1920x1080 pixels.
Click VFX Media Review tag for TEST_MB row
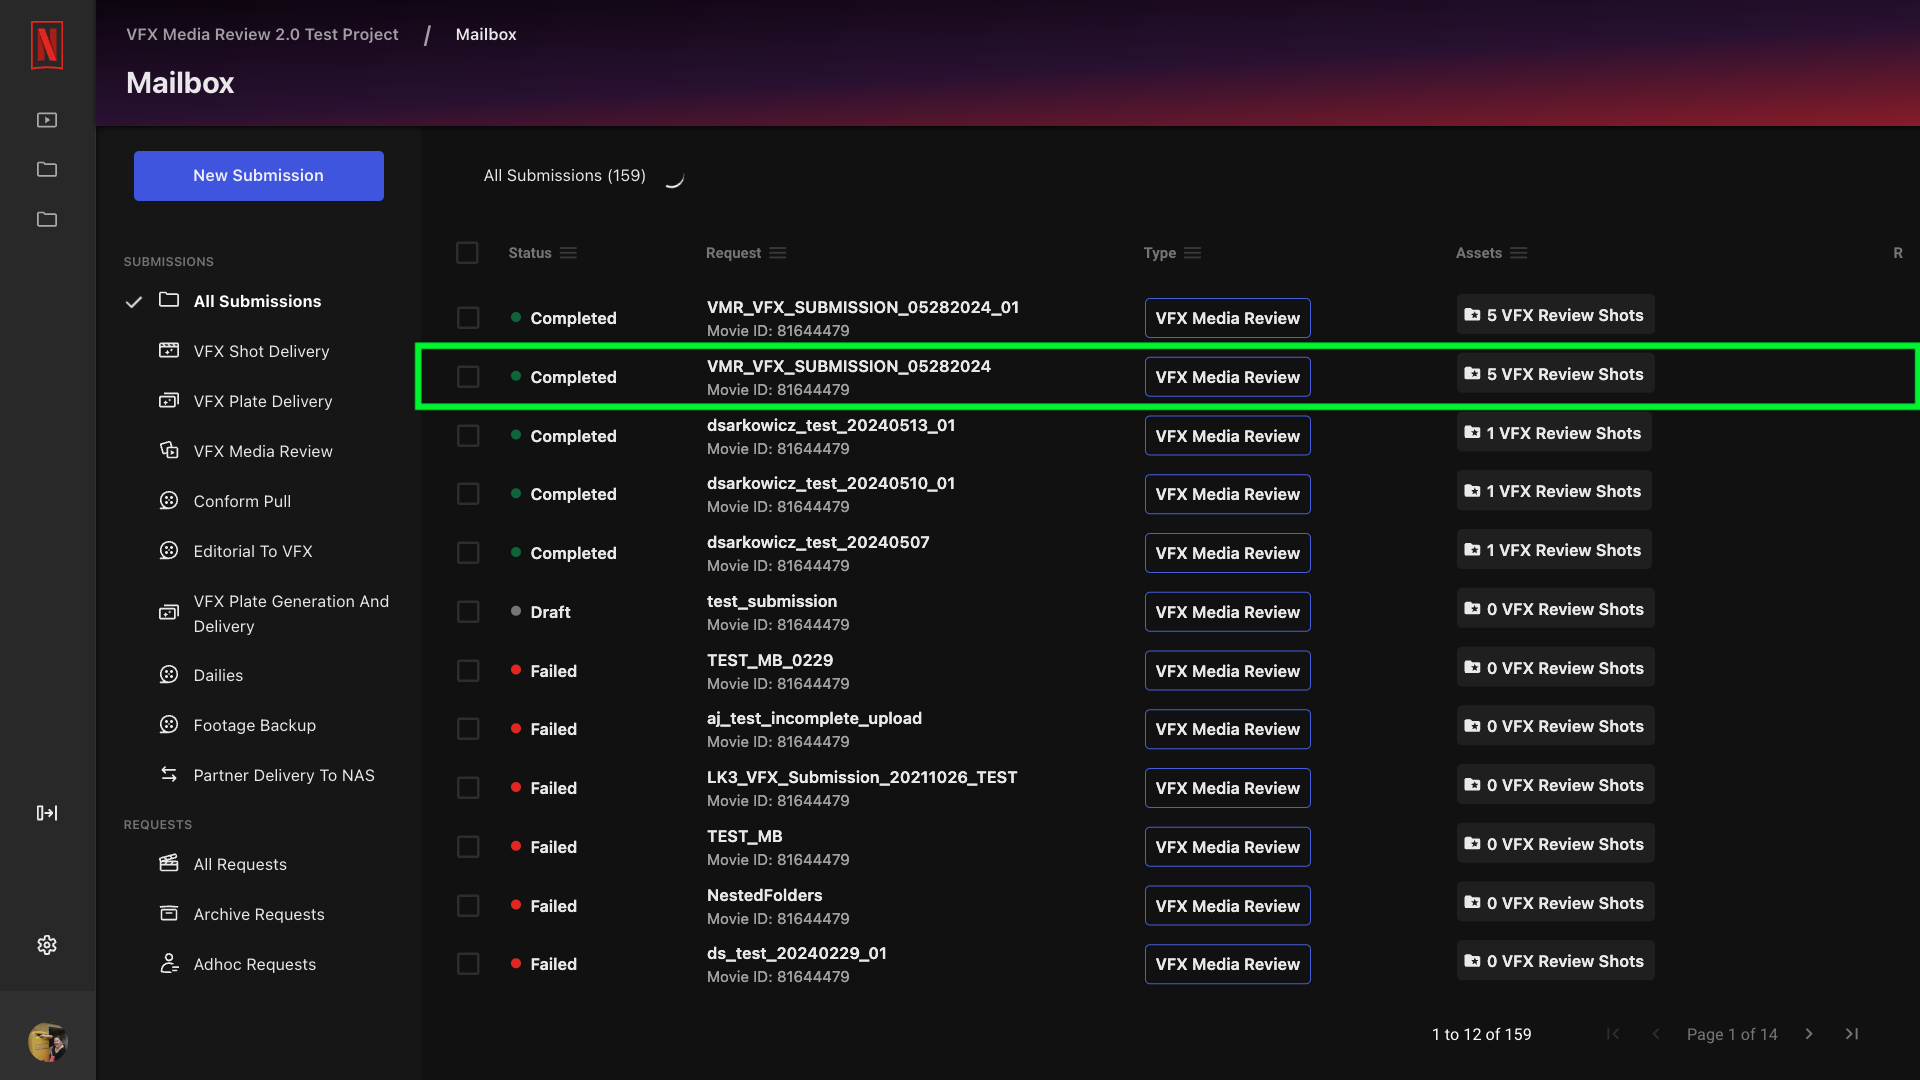(x=1227, y=847)
